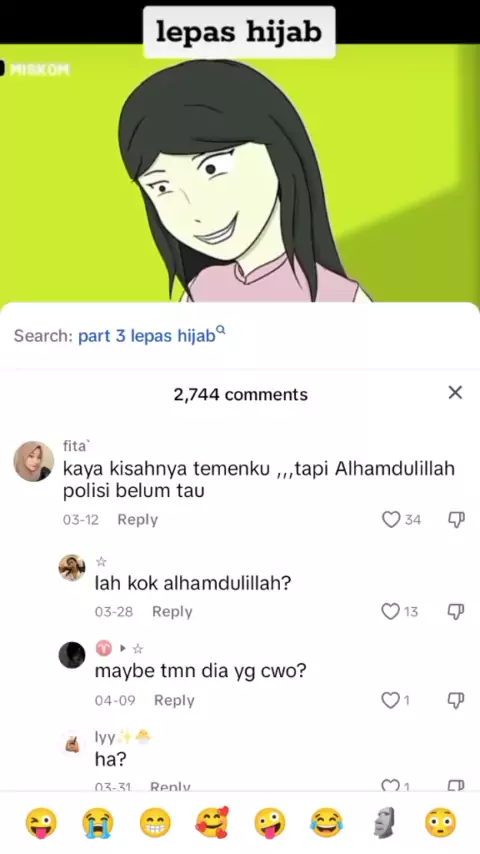Reply to the 04-09 comment

coord(174,700)
